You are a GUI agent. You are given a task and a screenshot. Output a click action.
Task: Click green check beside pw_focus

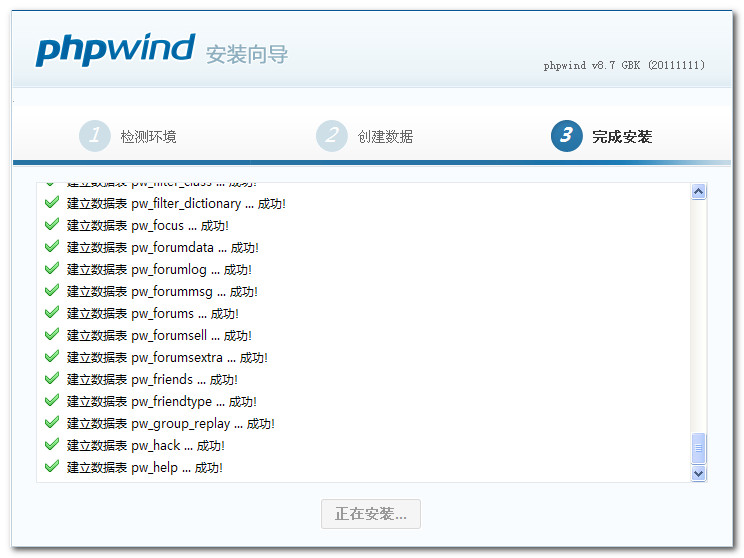[52, 224]
